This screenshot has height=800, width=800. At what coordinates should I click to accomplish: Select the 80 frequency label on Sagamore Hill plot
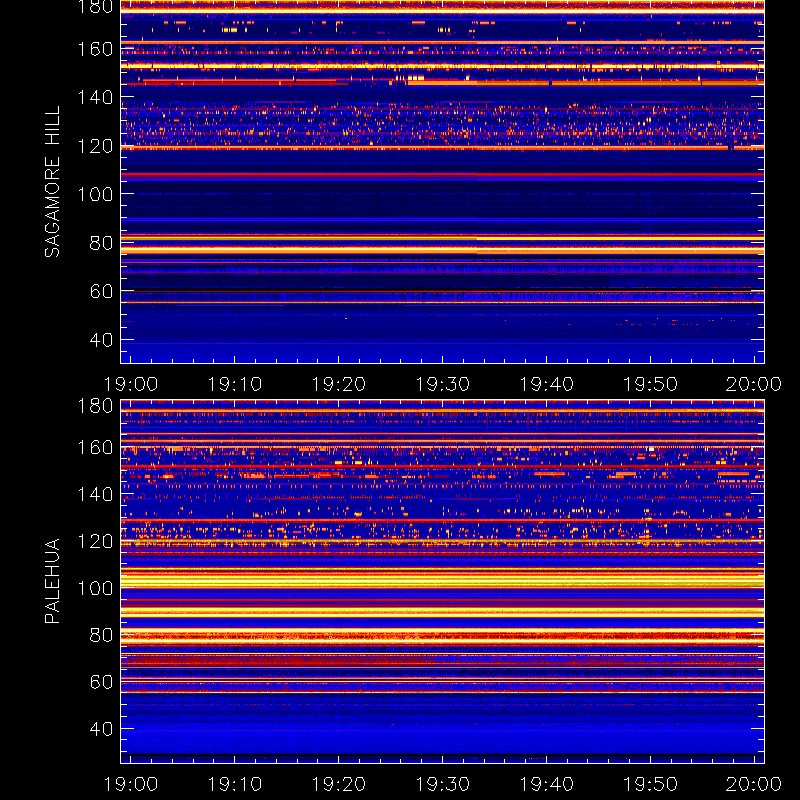101,243
